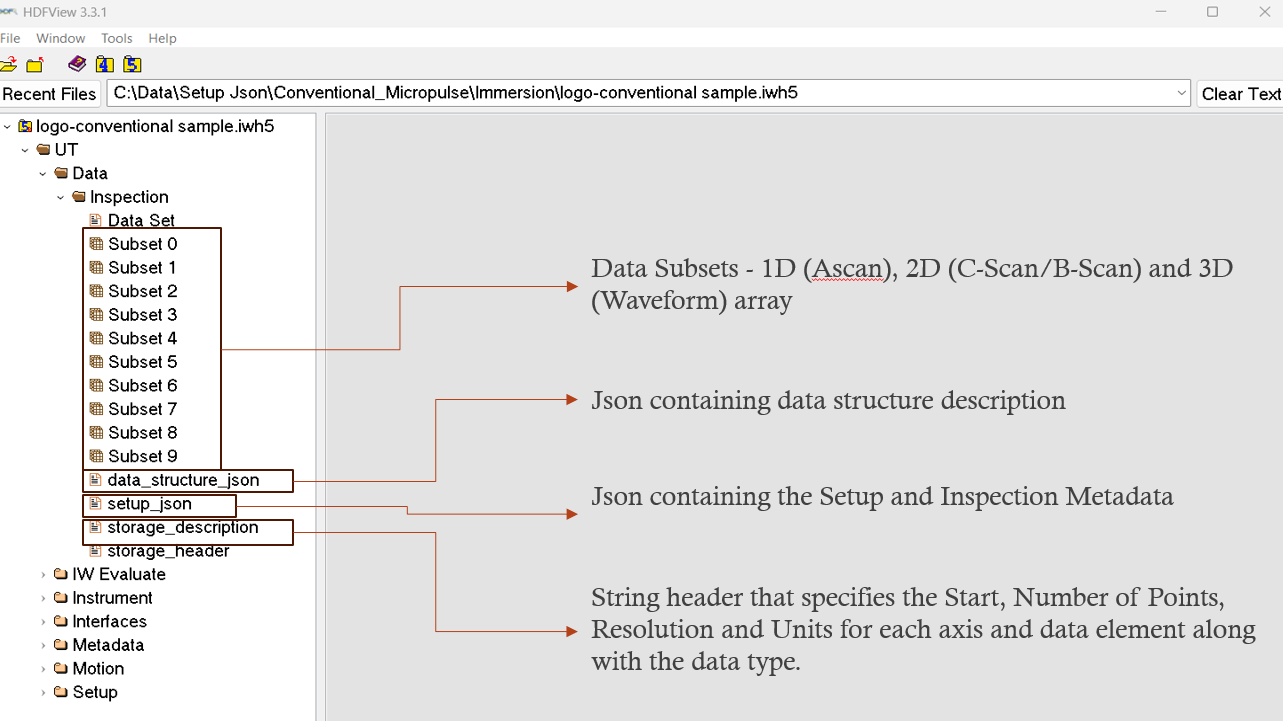1283x721 pixels.
Task: Select the Subset 0 dataset icon
Action: coord(96,244)
